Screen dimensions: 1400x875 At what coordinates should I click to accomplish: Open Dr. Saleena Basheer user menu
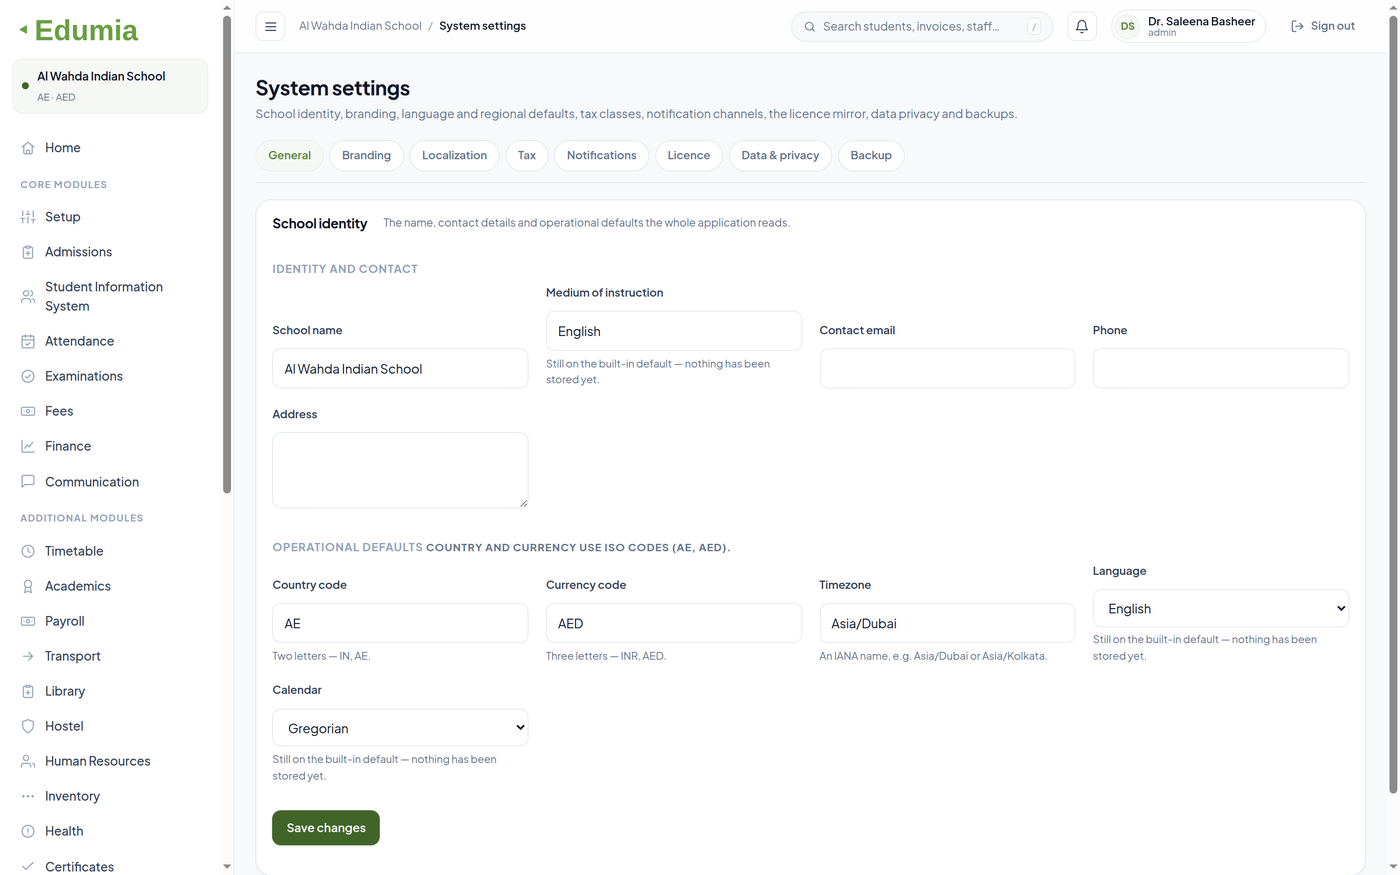point(1188,26)
